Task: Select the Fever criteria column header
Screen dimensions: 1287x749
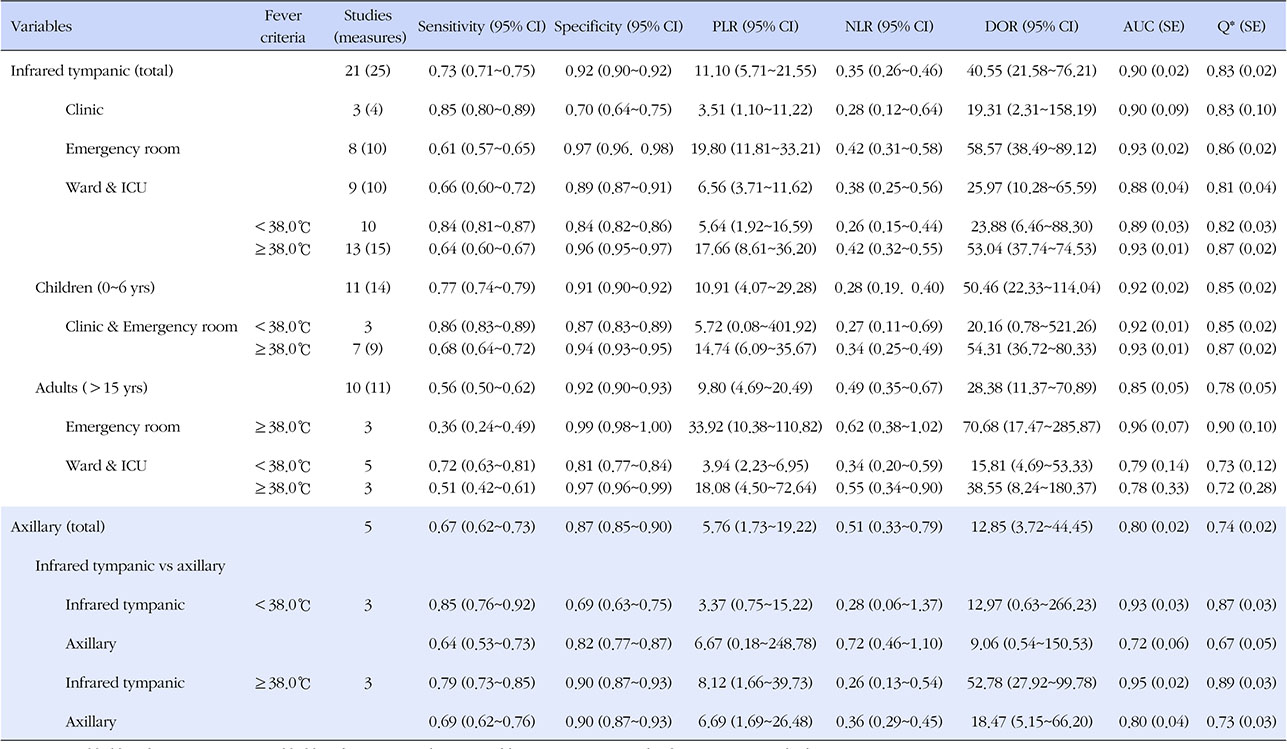Action: [284, 27]
